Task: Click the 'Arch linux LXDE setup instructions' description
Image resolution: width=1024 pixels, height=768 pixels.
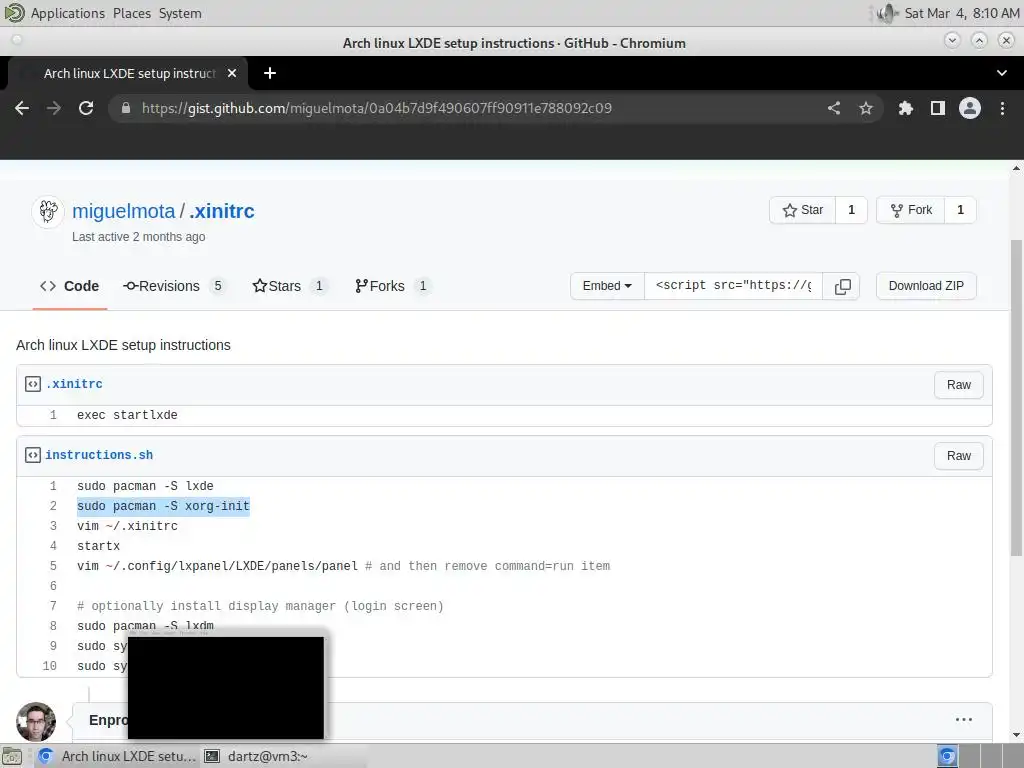Action: point(123,345)
